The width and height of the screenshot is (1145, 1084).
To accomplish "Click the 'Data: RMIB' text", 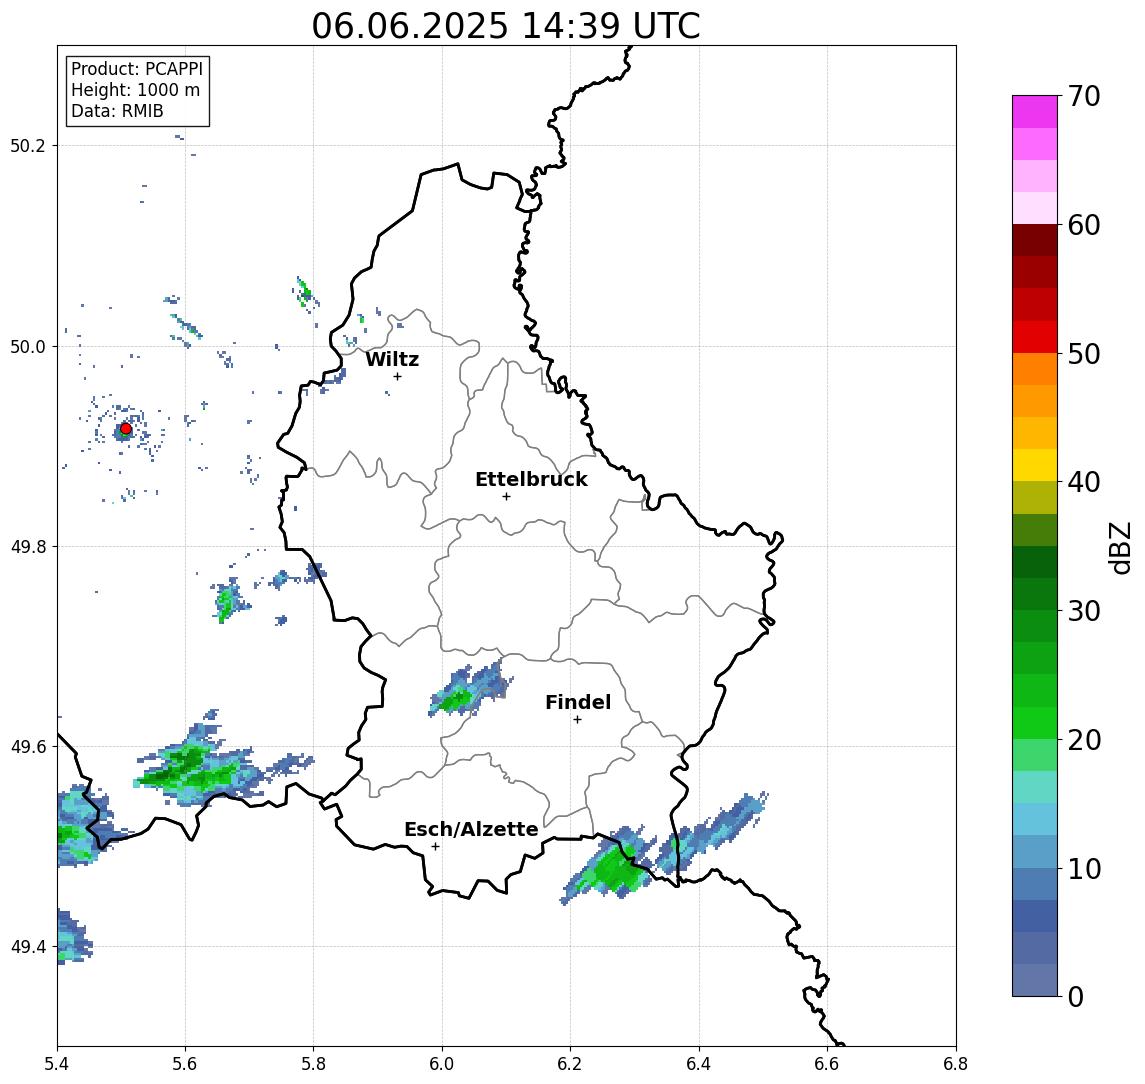I will click(x=117, y=111).
